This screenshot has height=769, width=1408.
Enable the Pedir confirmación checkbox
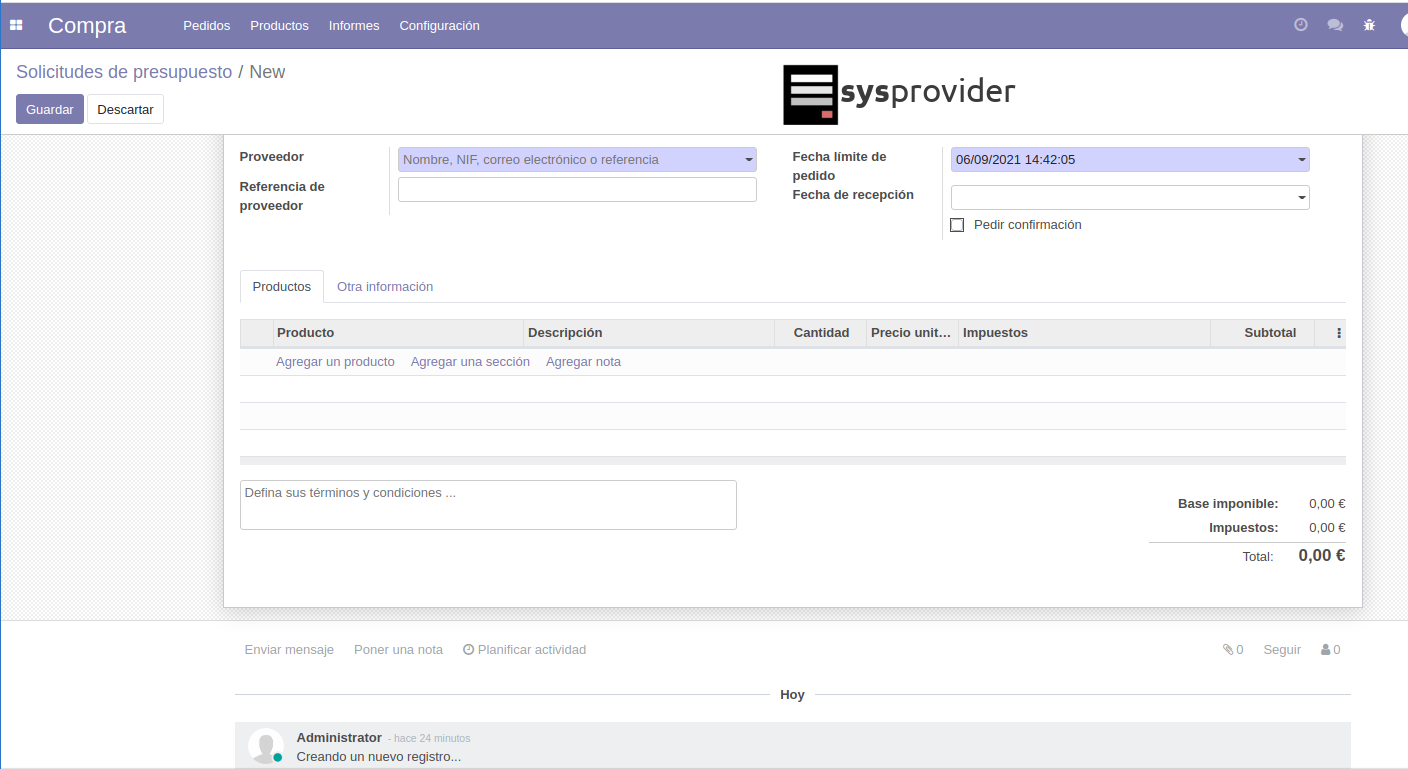point(957,225)
